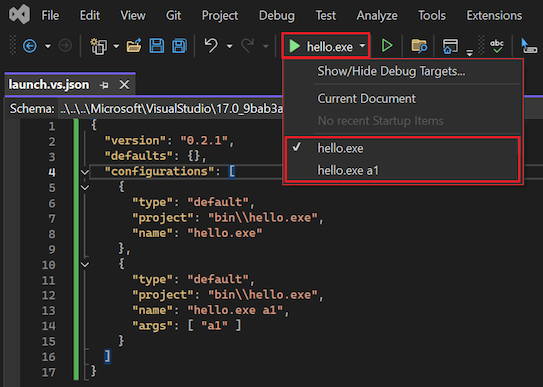Open the View menu

pyautogui.click(x=133, y=15)
